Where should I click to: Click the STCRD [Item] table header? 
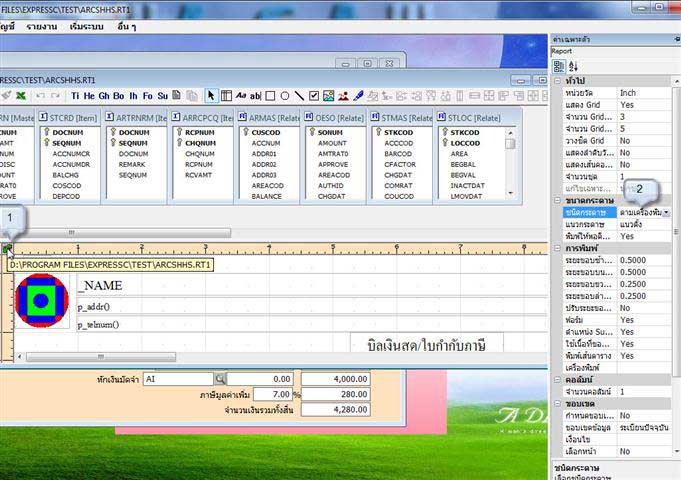[x=69, y=118]
